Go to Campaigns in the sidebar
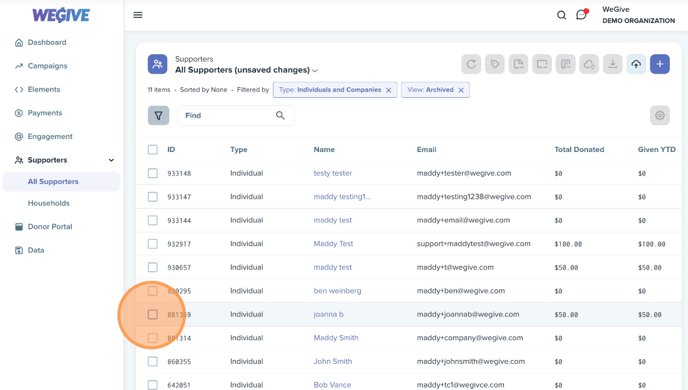The image size is (688, 390). tap(47, 66)
